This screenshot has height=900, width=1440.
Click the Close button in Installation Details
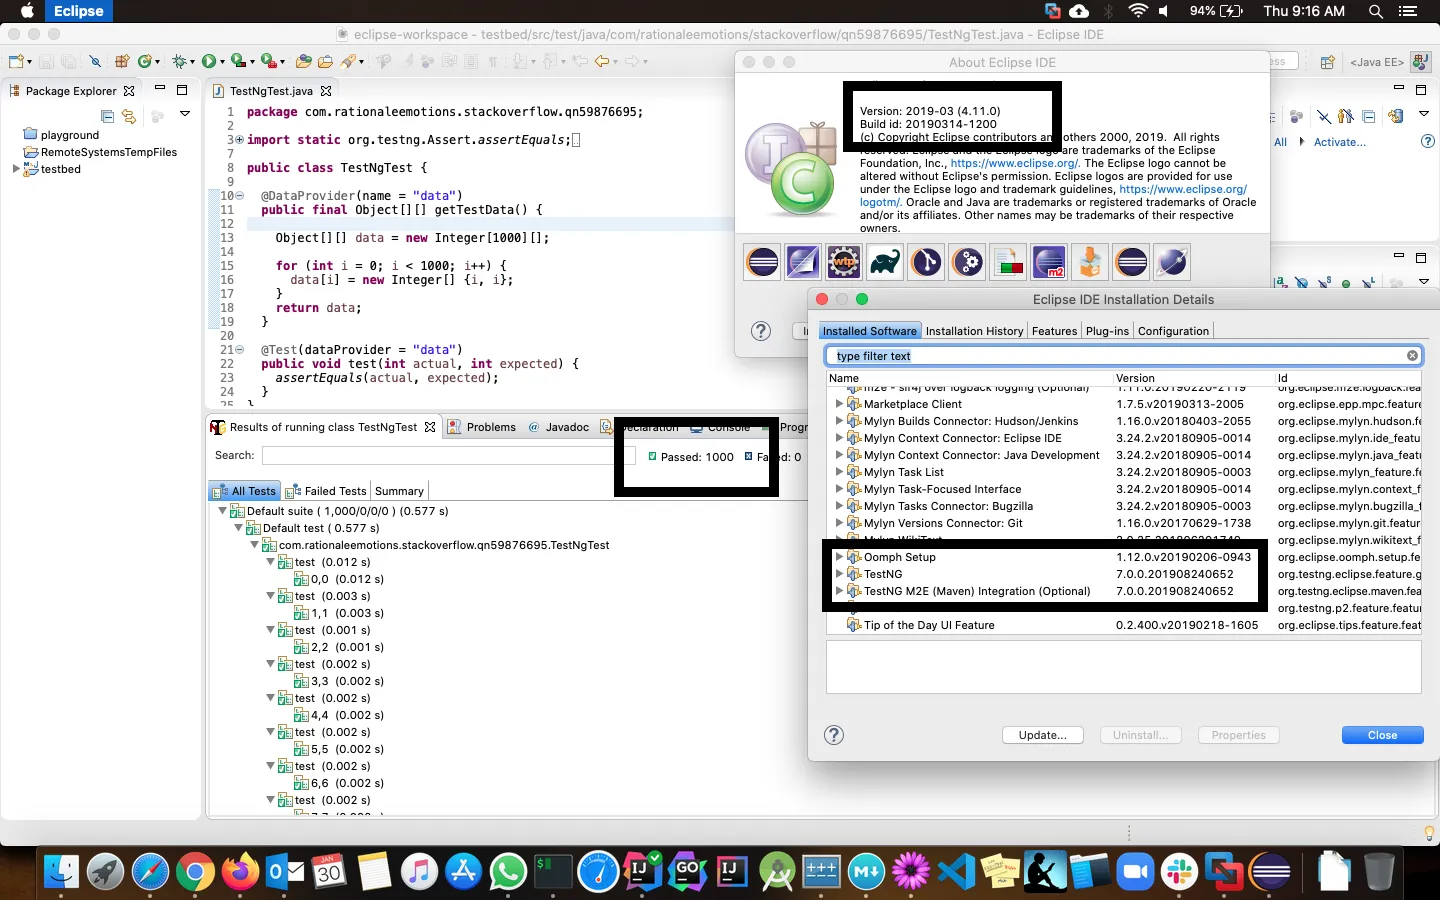click(x=1382, y=735)
